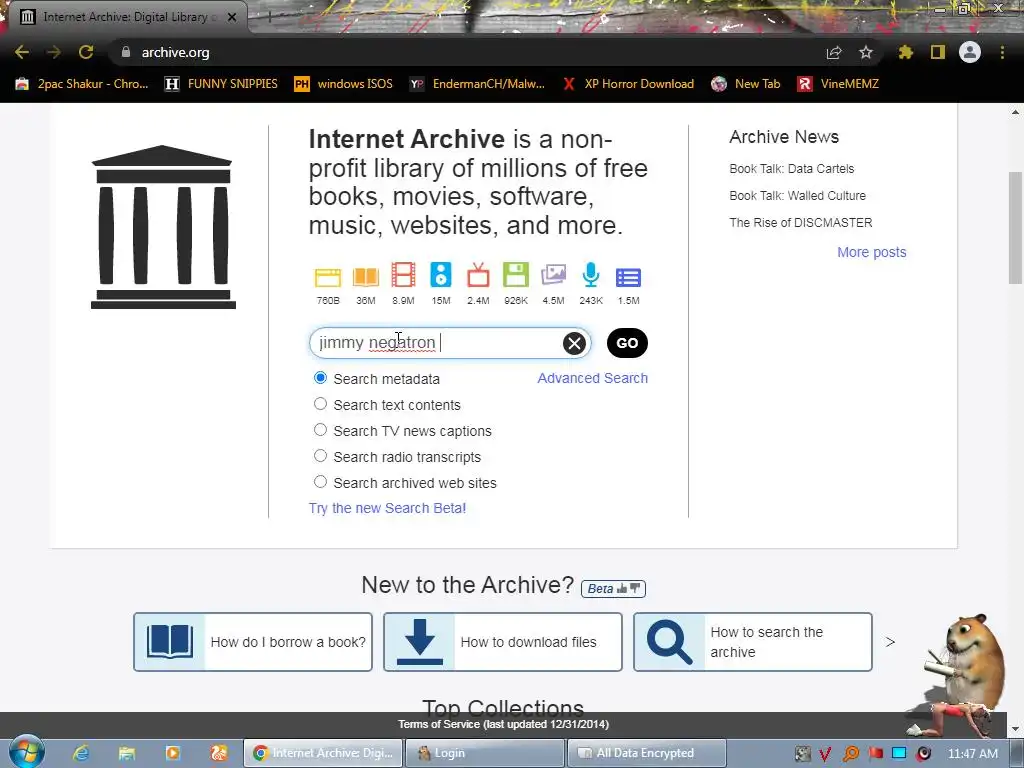Screen dimensions: 1024x768
Task: Open FUNNY SNIPPIES bookmark
Action: coord(221,84)
